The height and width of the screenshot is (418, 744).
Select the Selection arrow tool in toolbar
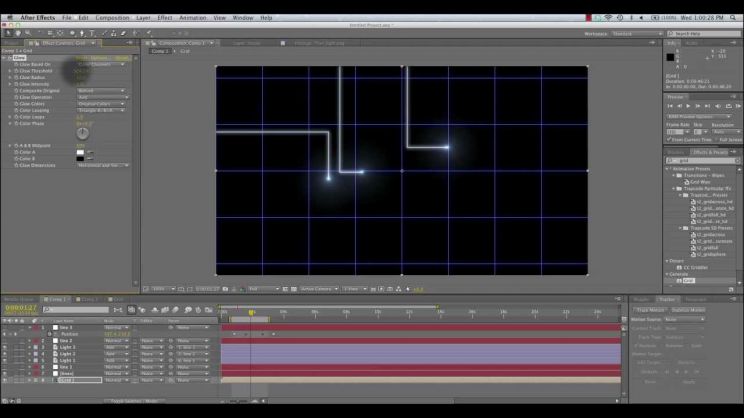pos(8,33)
